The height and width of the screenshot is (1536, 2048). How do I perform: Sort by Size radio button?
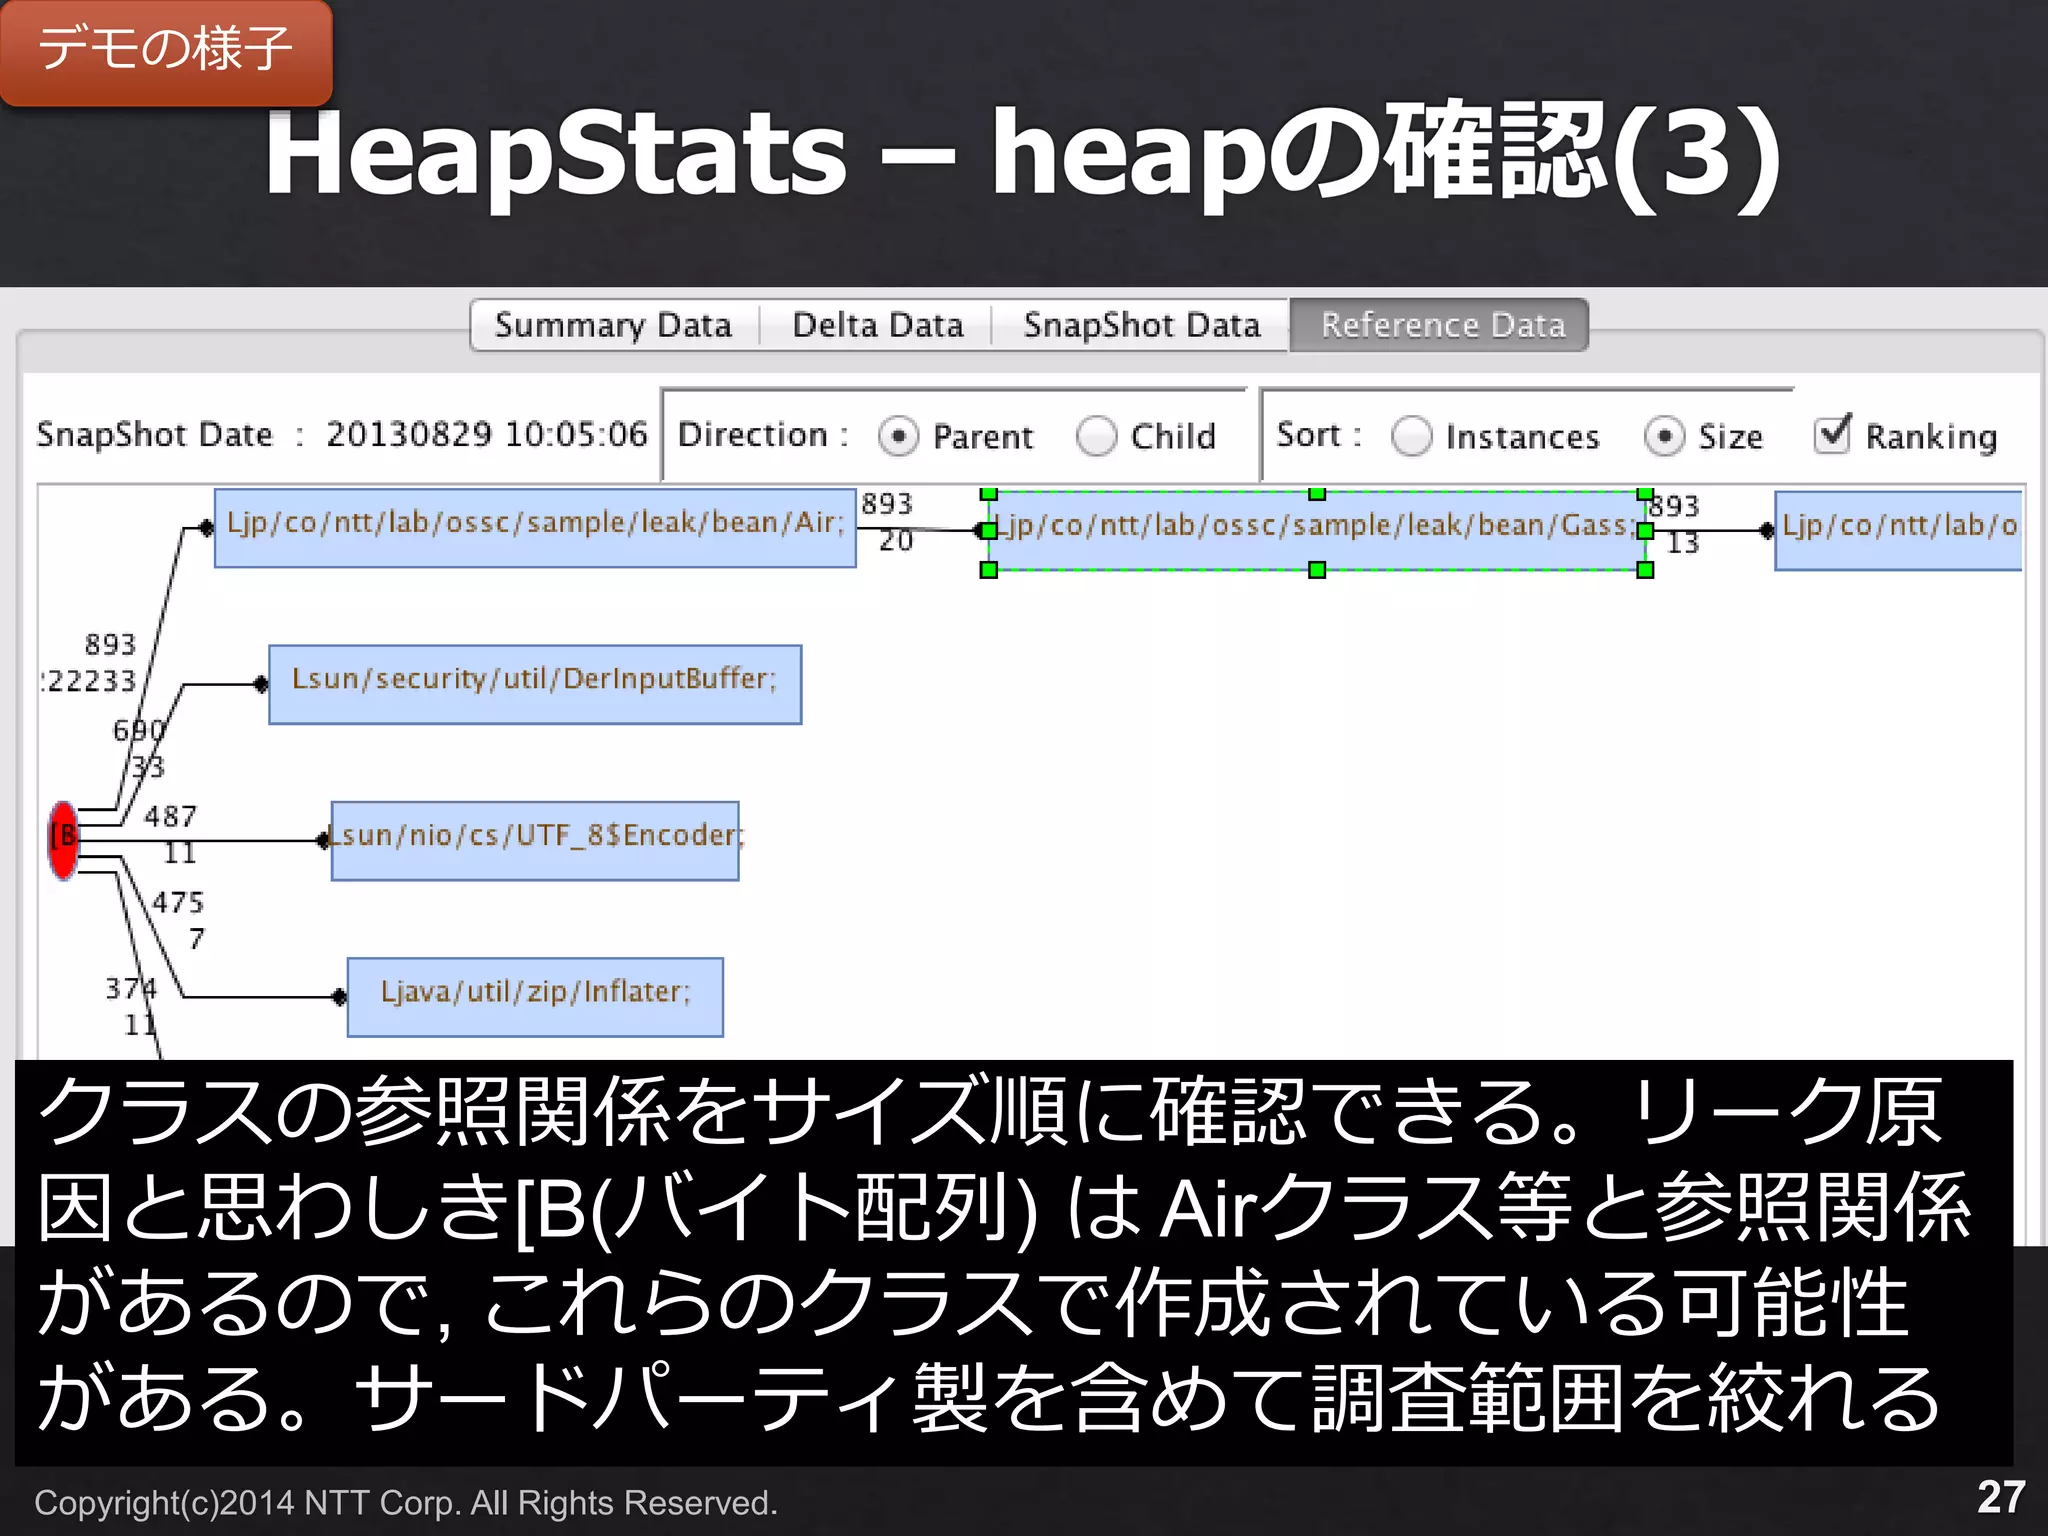[1664, 437]
